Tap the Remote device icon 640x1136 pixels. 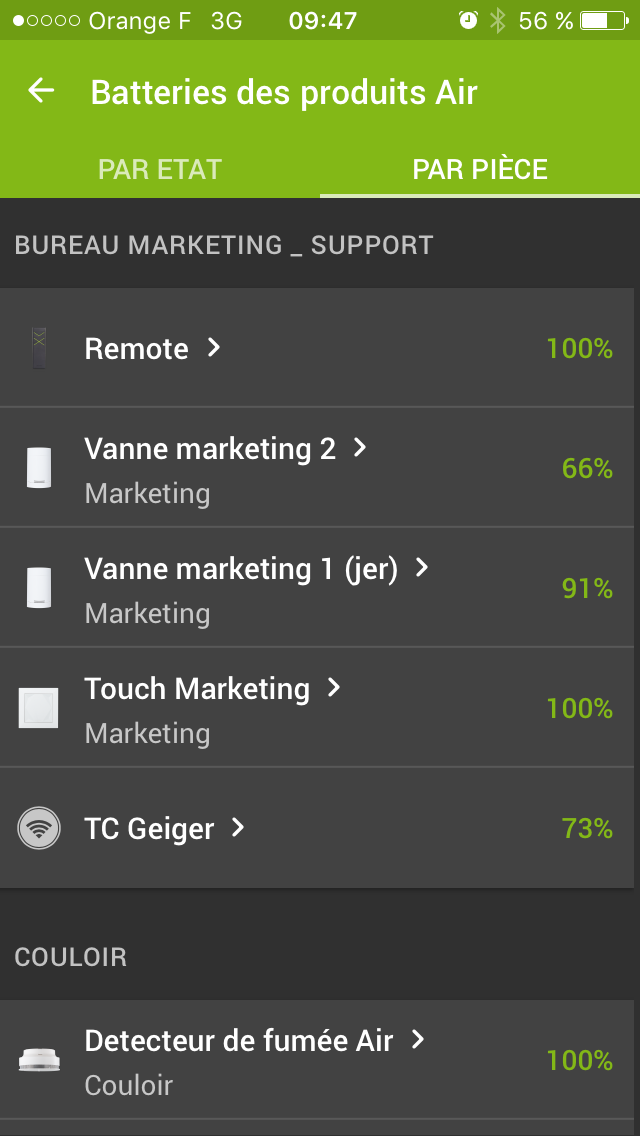(x=39, y=348)
